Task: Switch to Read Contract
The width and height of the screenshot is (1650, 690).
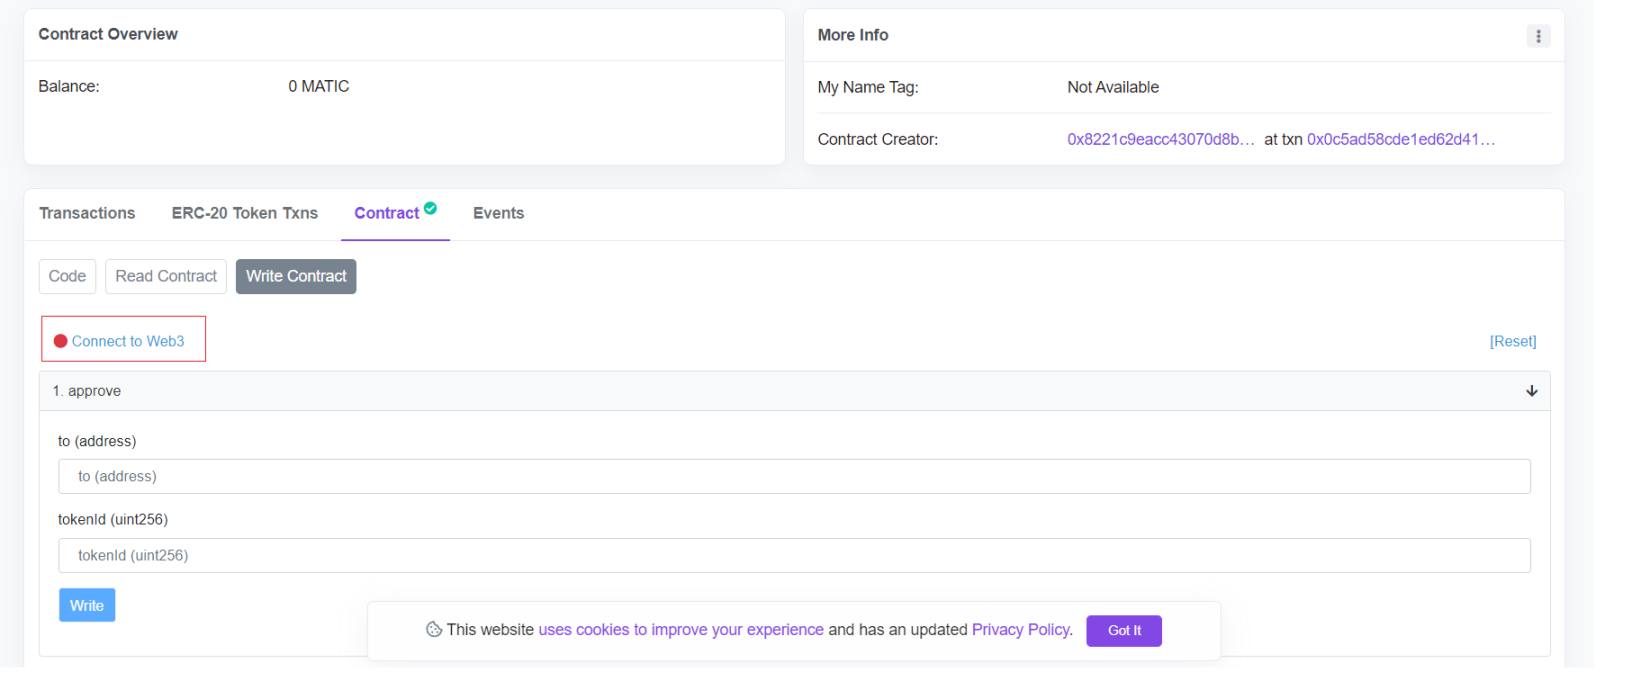Action: [x=166, y=276]
